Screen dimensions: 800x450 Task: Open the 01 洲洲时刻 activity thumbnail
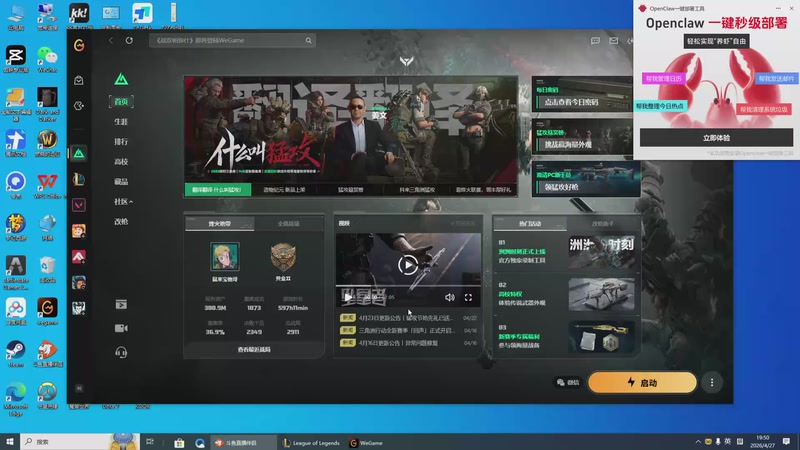click(x=602, y=252)
